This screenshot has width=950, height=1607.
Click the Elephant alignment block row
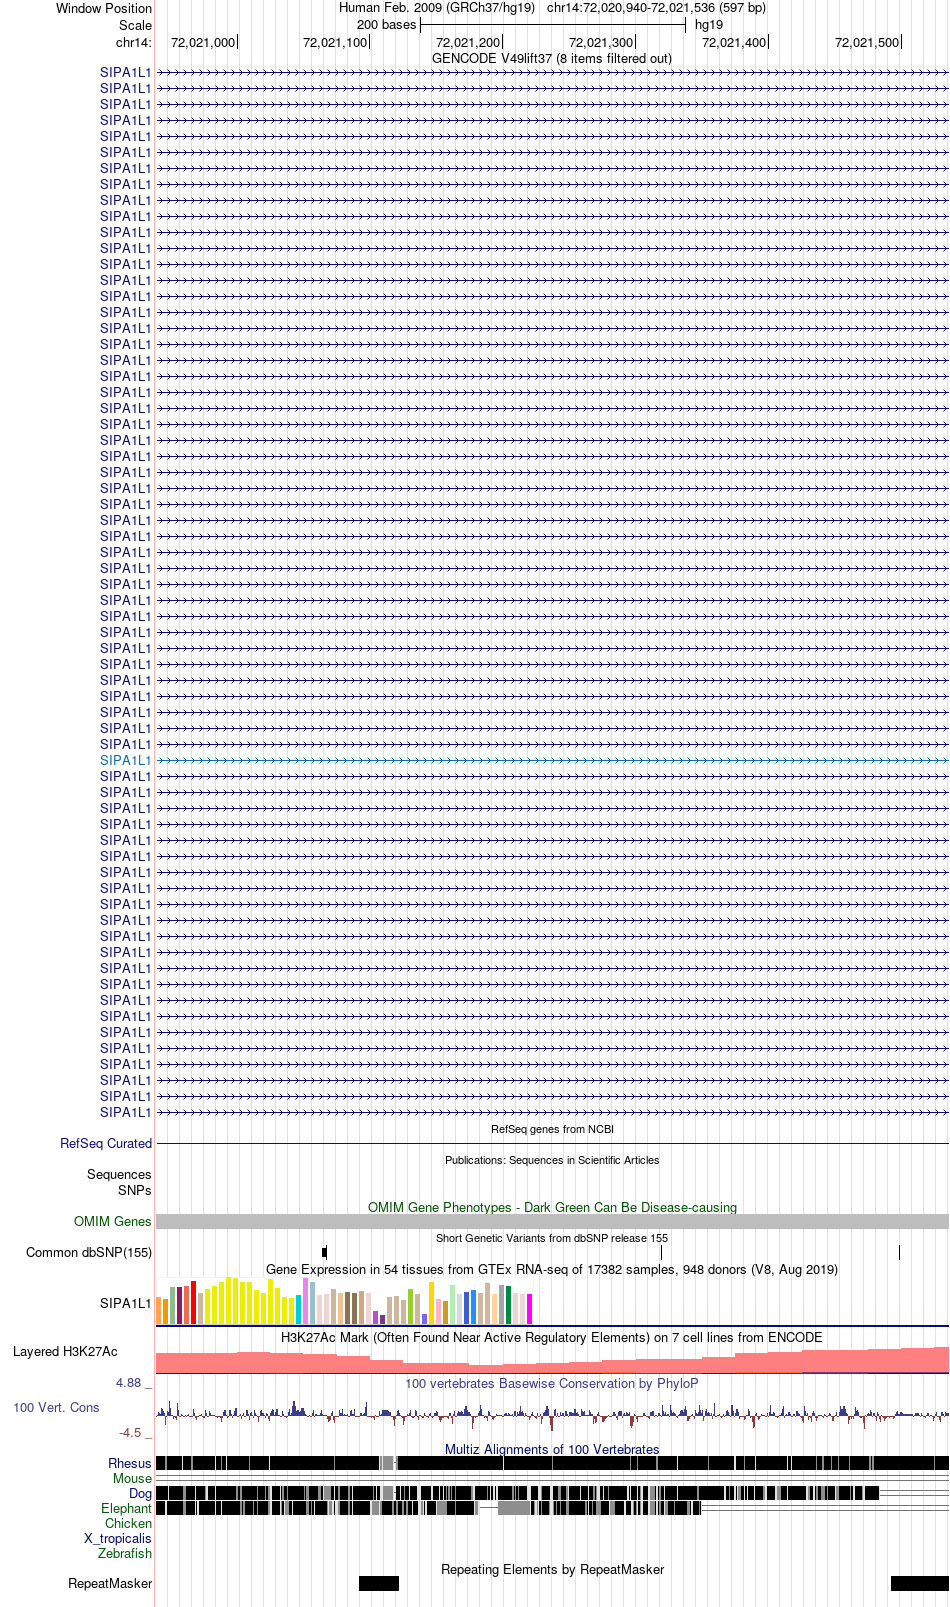(552, 1508)
